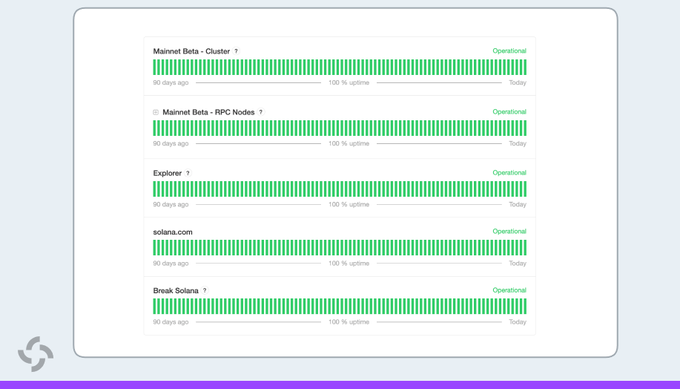Click uptime bar chart for Mainnet Beta - Cluster
Screen dimensions: 680x389
pos(340,67)
